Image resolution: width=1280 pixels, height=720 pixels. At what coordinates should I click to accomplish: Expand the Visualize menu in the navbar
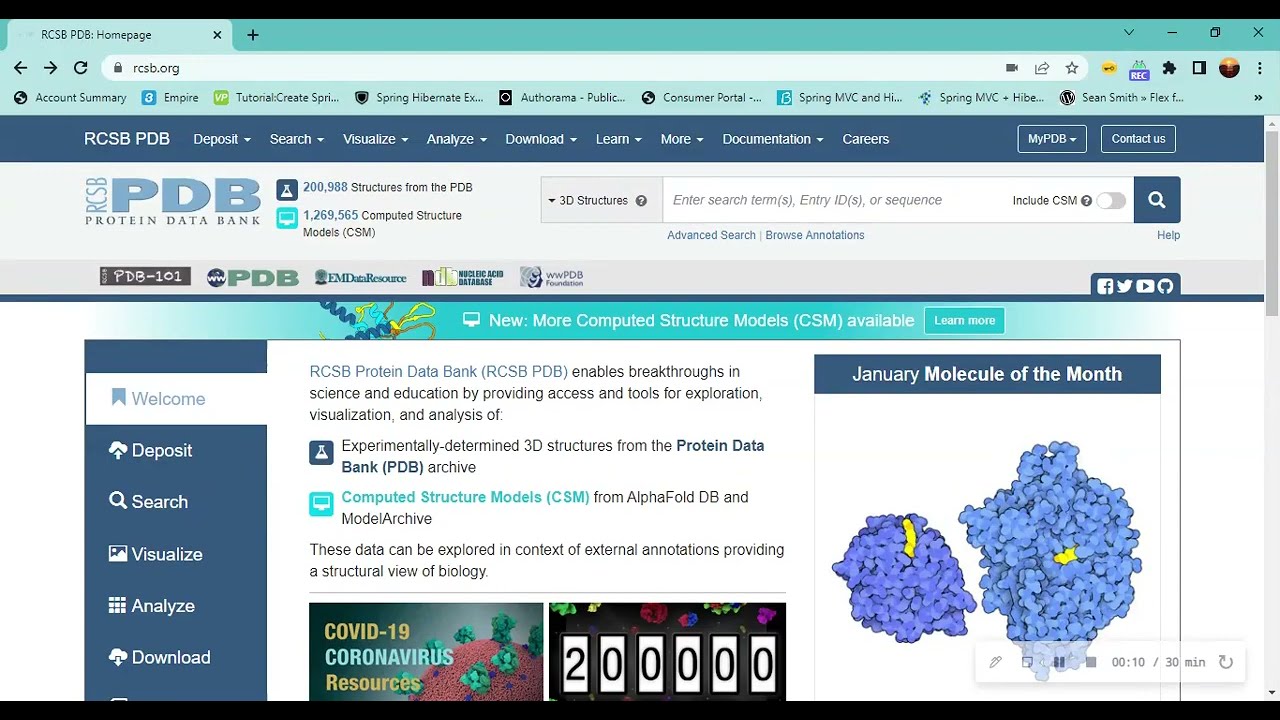point(376,139)
